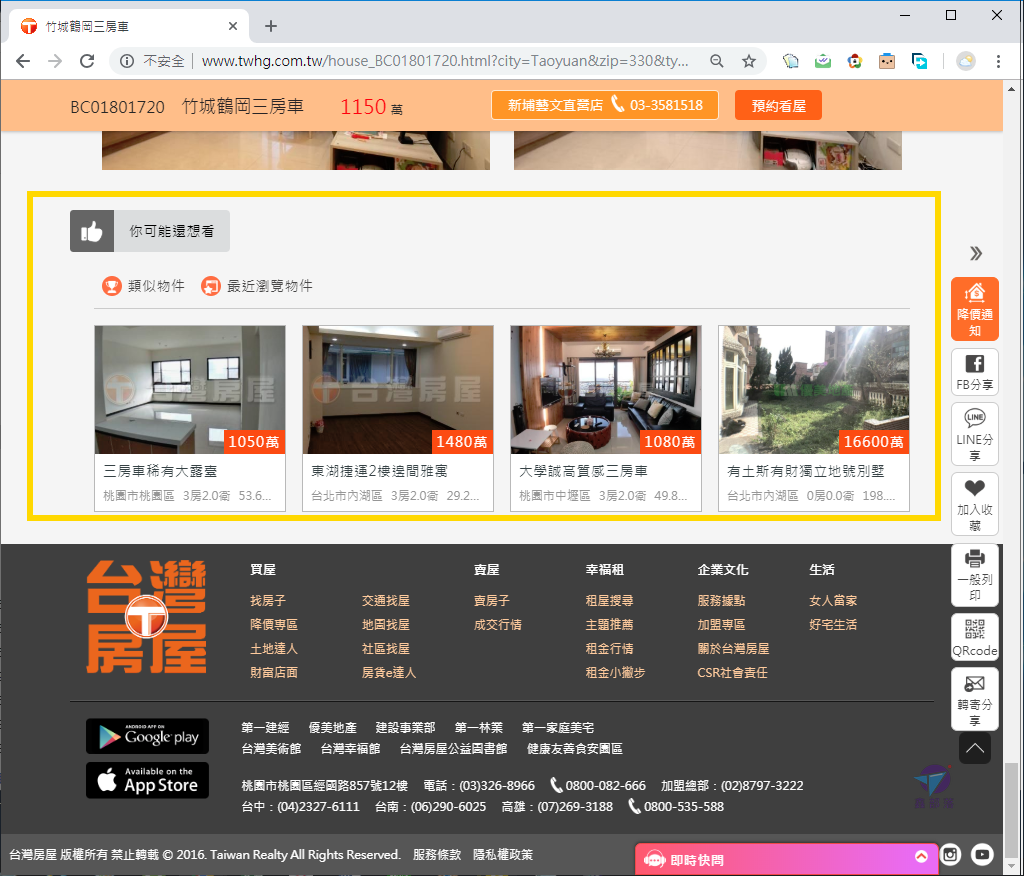Viewport: 1024px width, 876px height.
Task: Forward listing with 轉寄分享 mail icon
Action: [975, 699]
